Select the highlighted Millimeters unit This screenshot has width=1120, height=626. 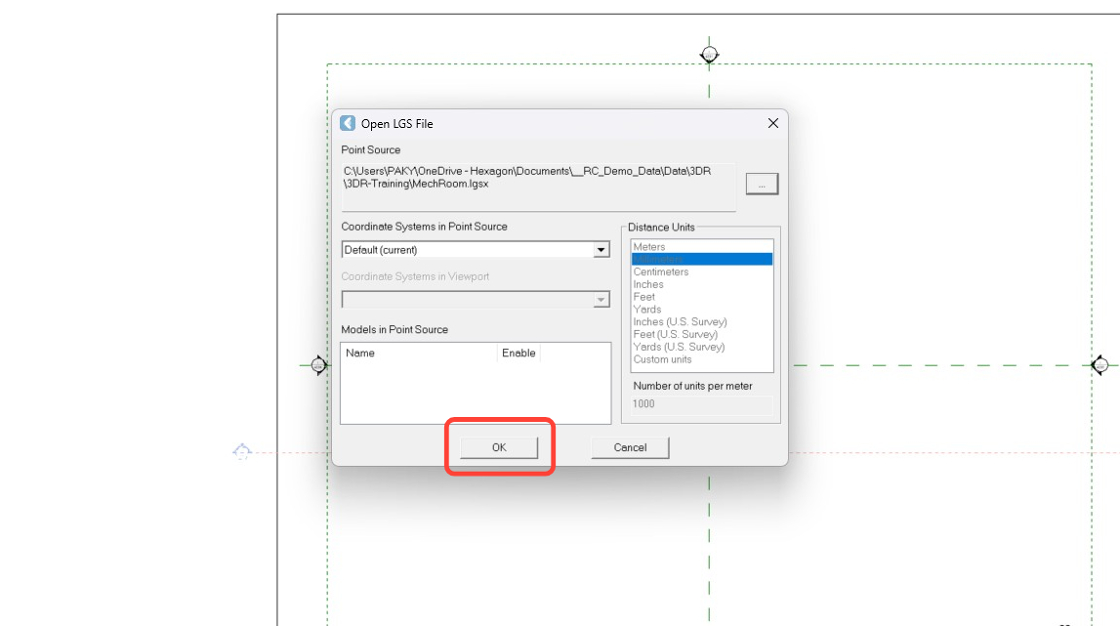pyautogui.click(x=701, y=259)
